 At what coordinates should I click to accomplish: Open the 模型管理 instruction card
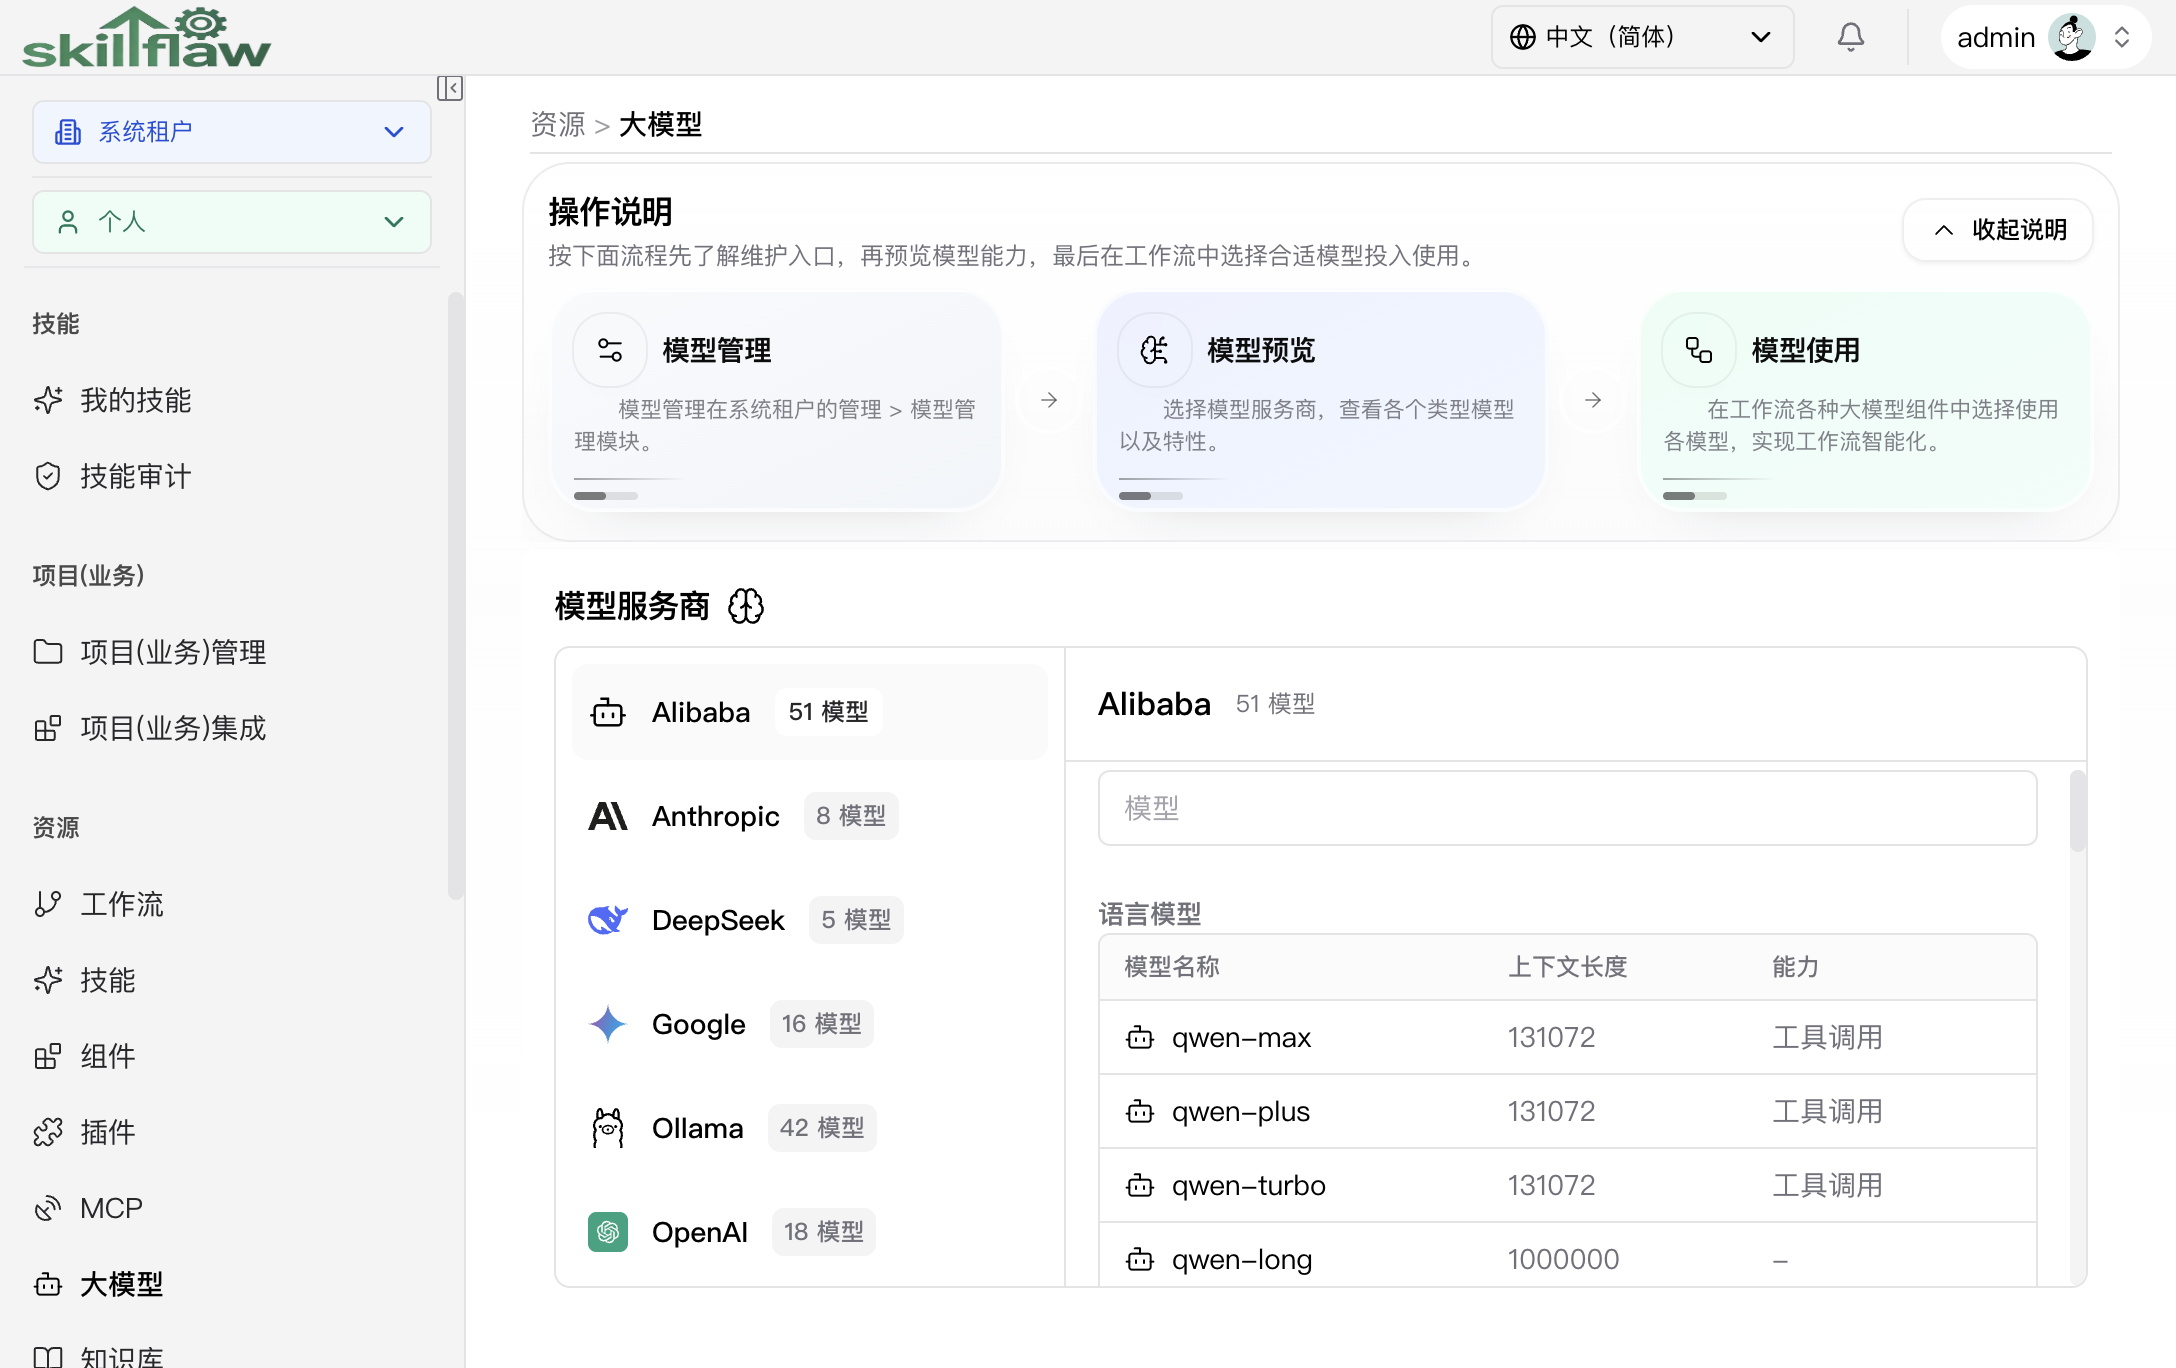coord(776,401)
